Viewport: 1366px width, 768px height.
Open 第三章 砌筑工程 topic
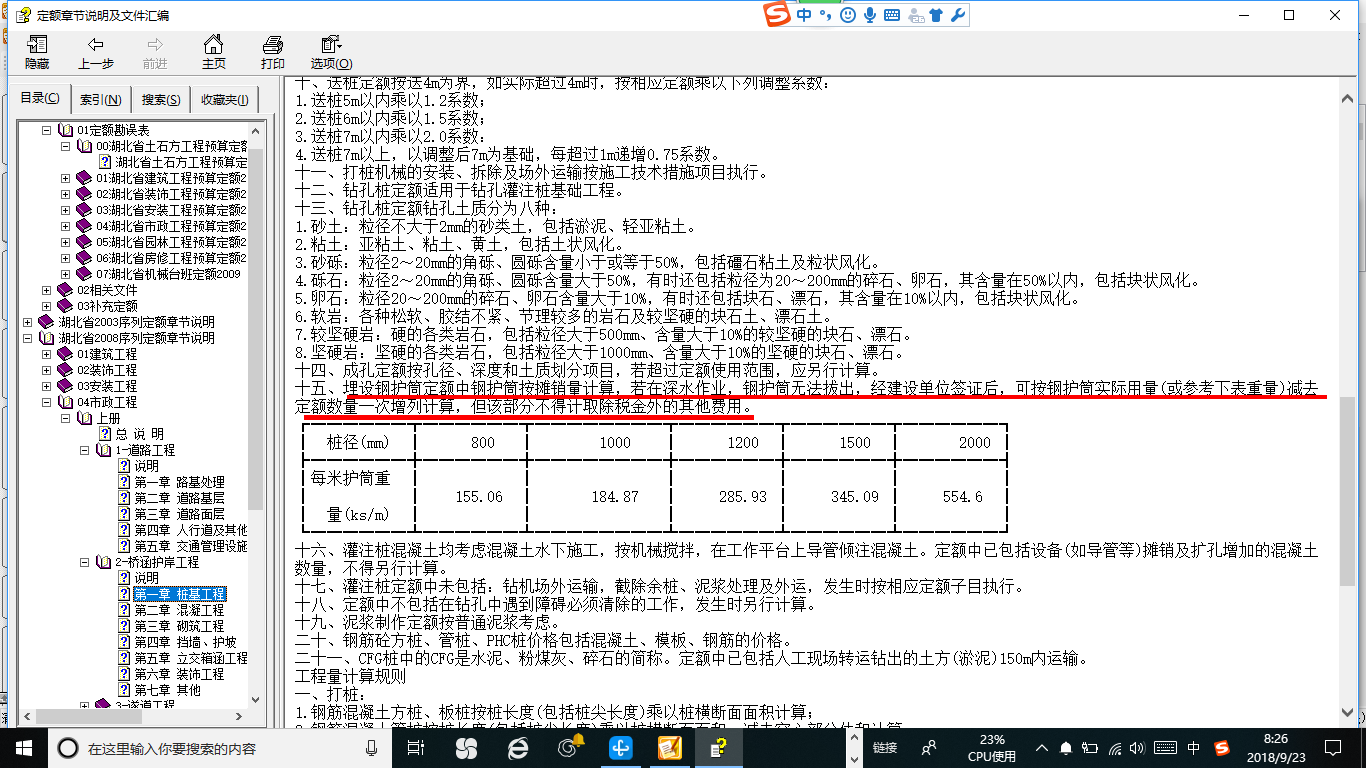click(x=180, y=626)
